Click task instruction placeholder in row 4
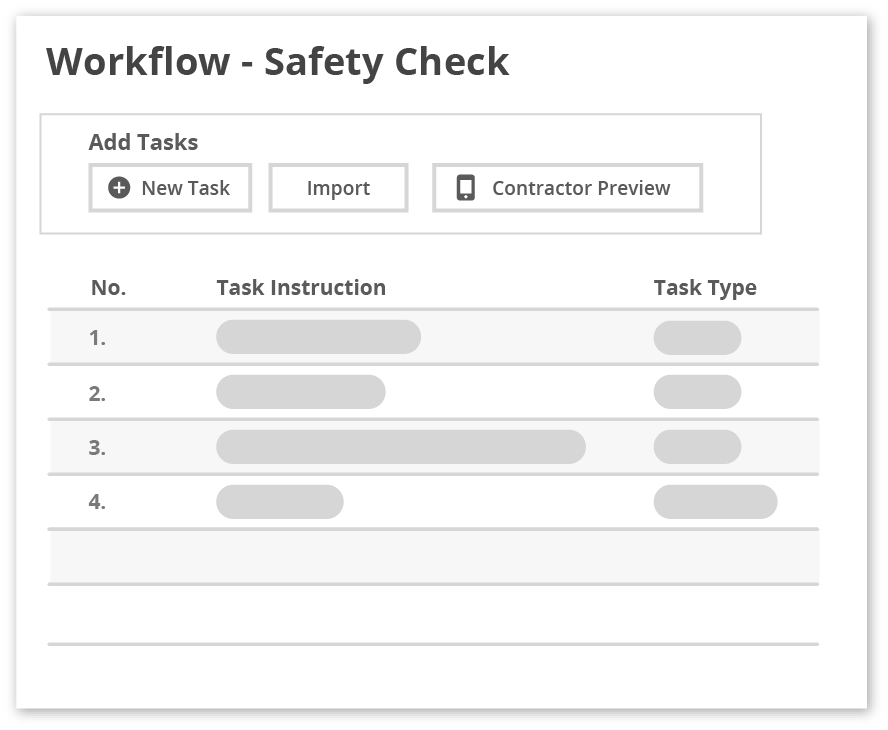 point(280,502)
